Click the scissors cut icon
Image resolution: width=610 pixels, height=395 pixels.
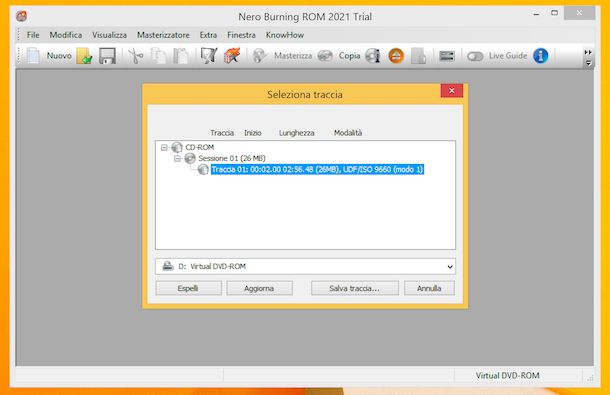(135, 56)
